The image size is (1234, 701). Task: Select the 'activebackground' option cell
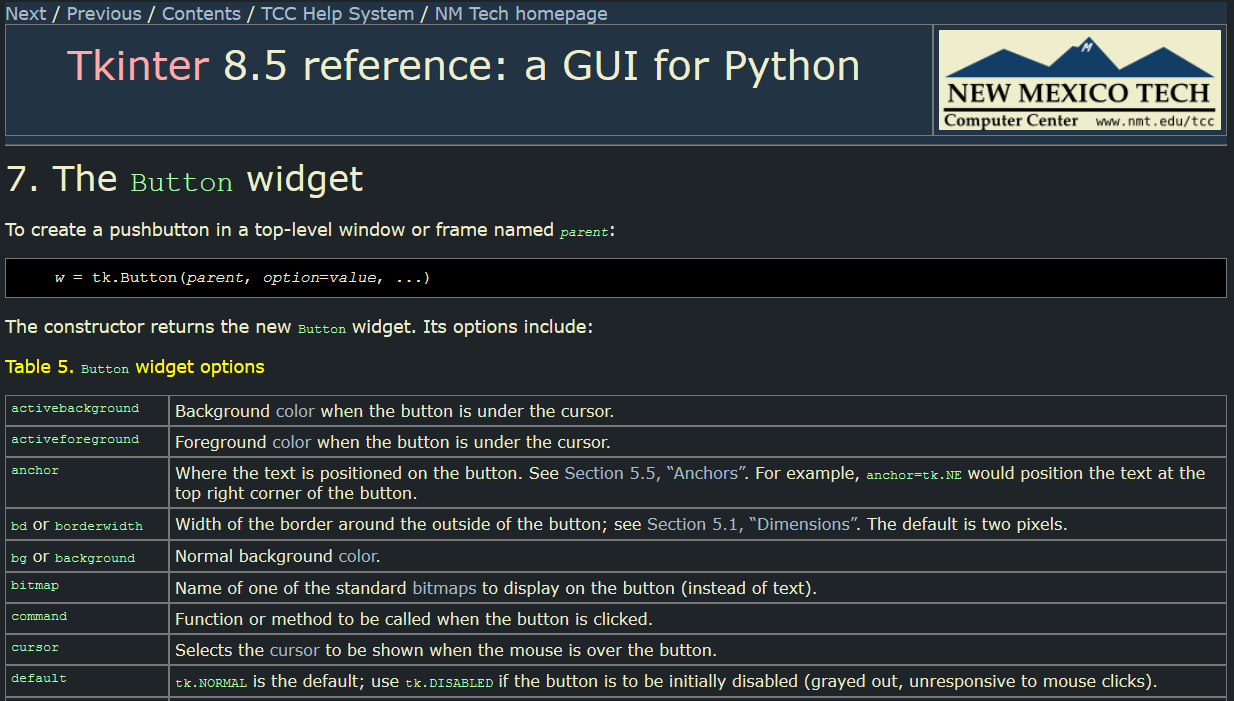tap(88, 411)
